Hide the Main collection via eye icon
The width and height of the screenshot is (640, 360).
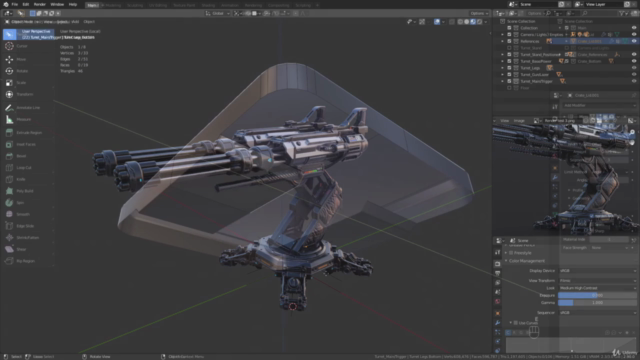coord(634,28)
